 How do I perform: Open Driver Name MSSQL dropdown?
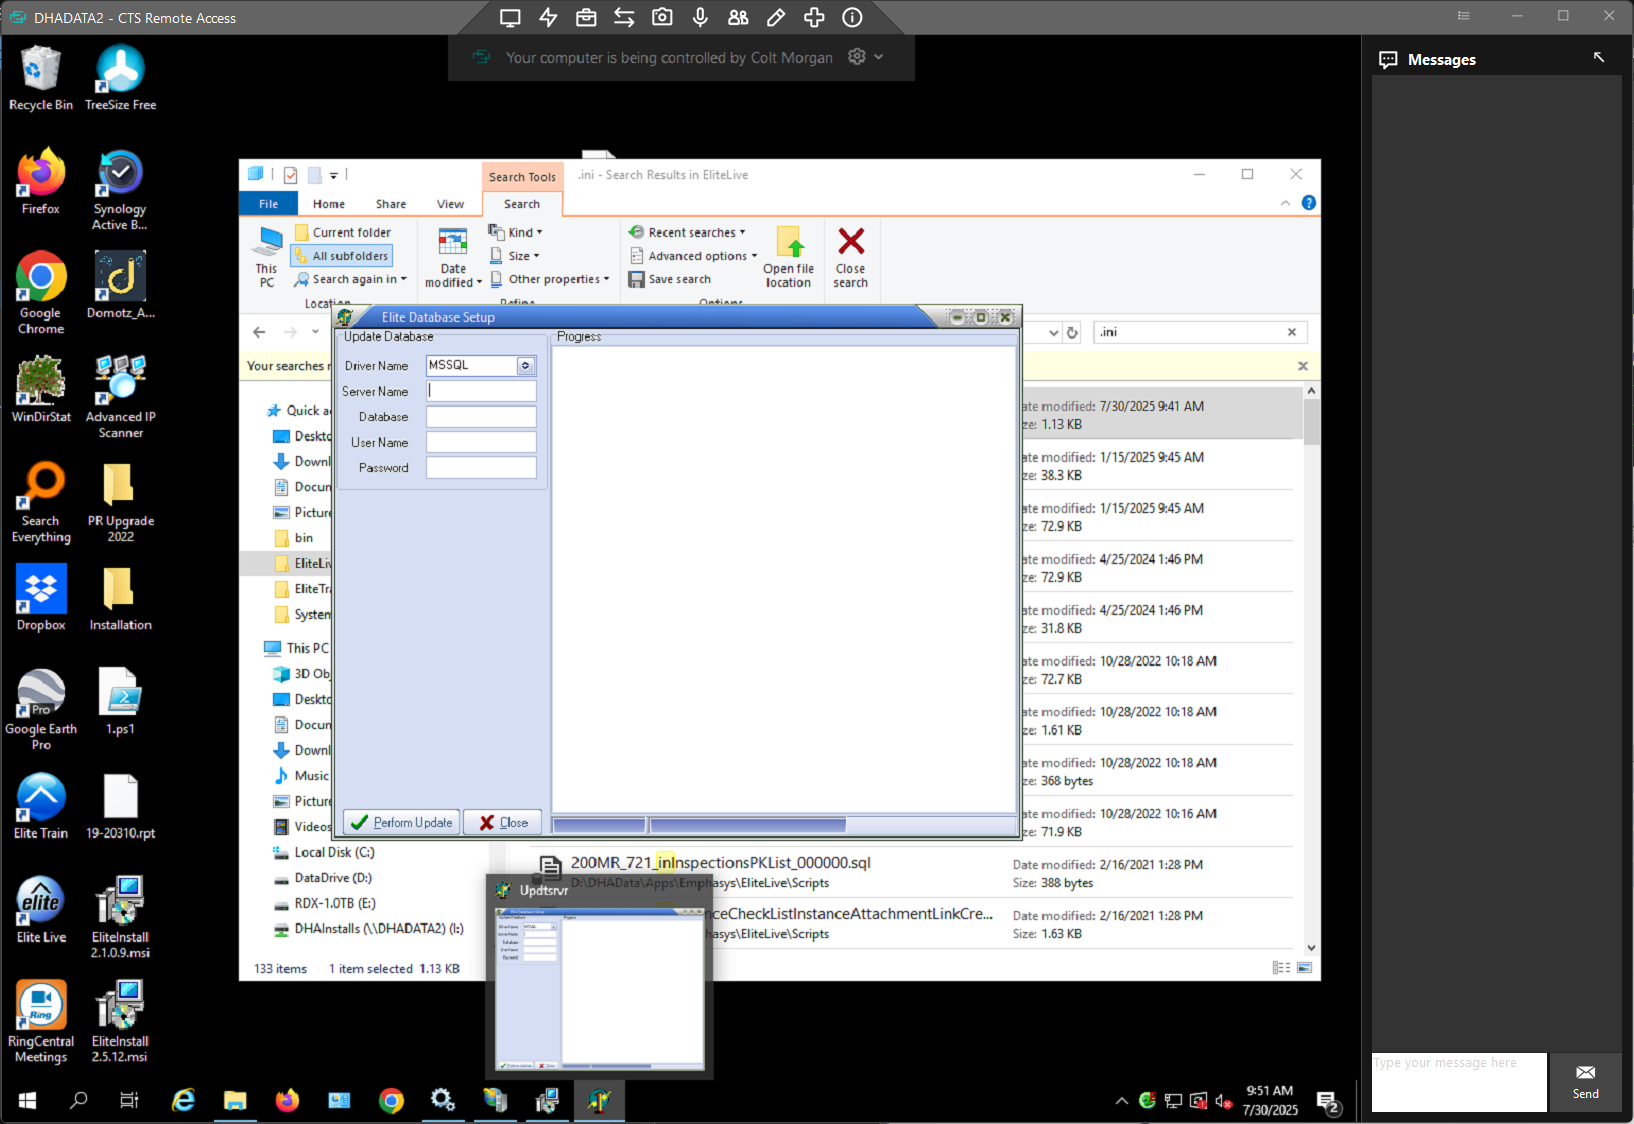point(526,365)
